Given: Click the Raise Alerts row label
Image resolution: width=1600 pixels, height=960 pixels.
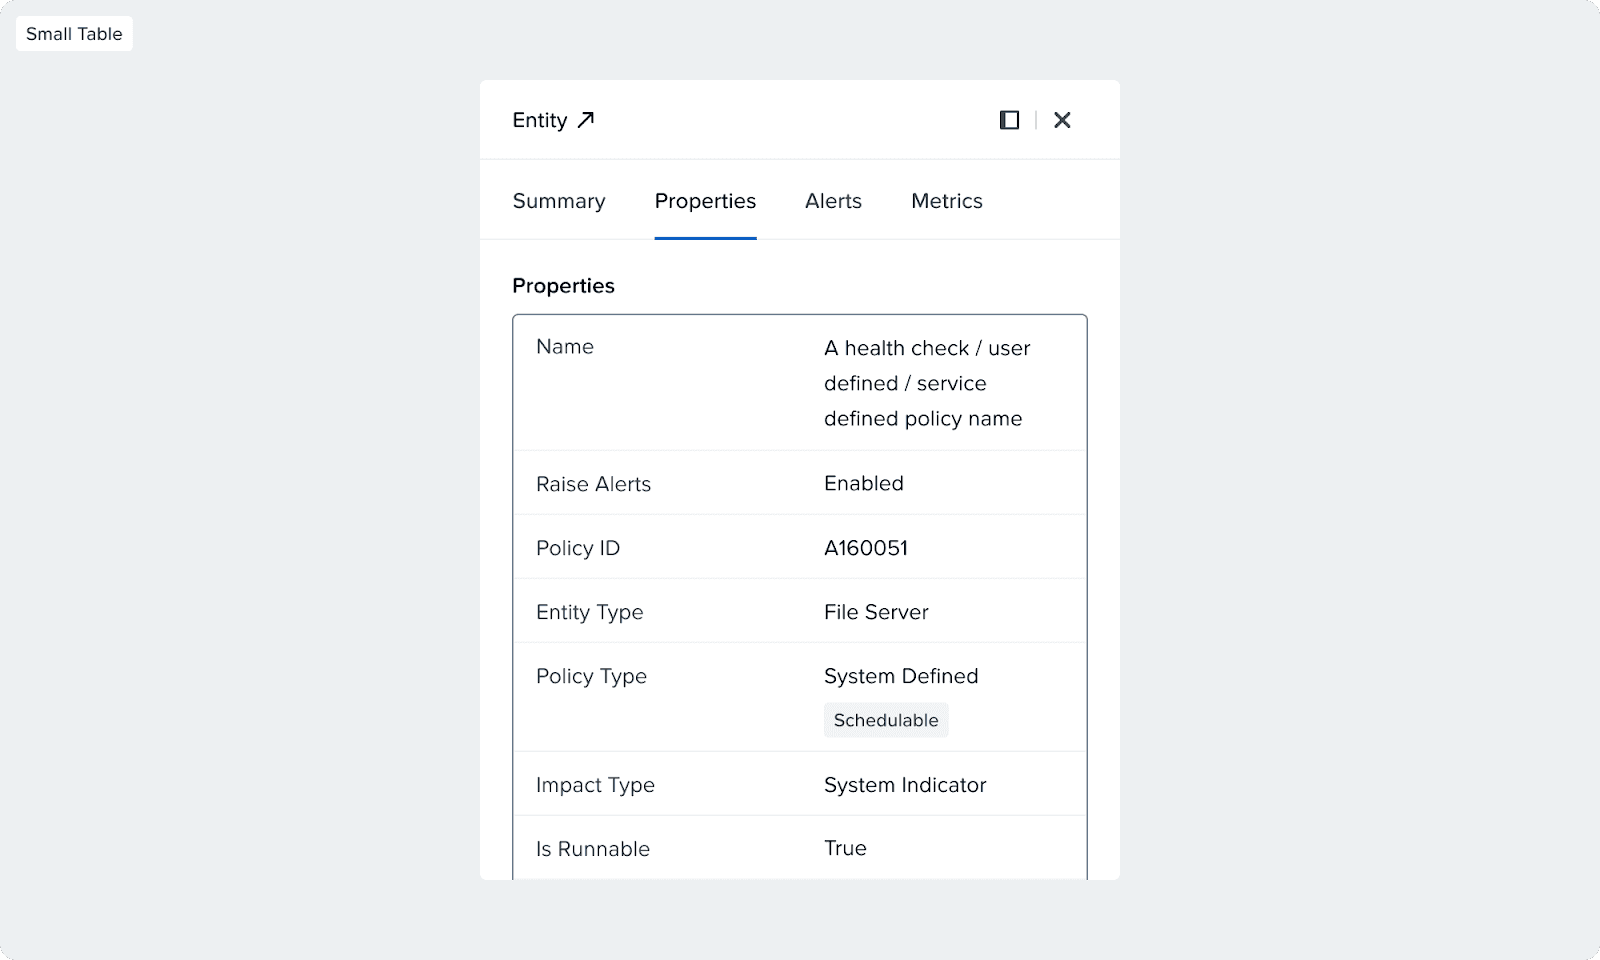Looking at the screenshot, I should [593, 484].
